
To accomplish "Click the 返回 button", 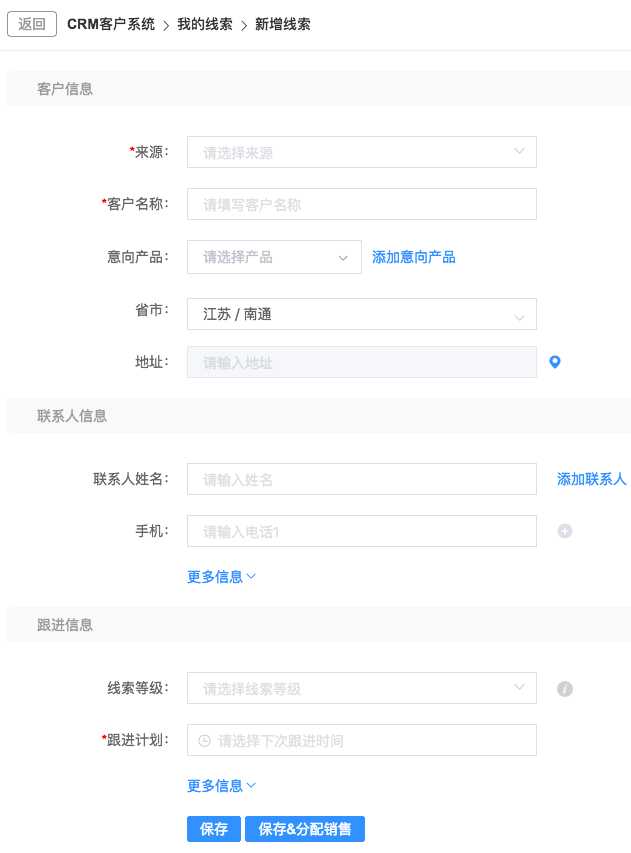I will click(x=32, y=24).
